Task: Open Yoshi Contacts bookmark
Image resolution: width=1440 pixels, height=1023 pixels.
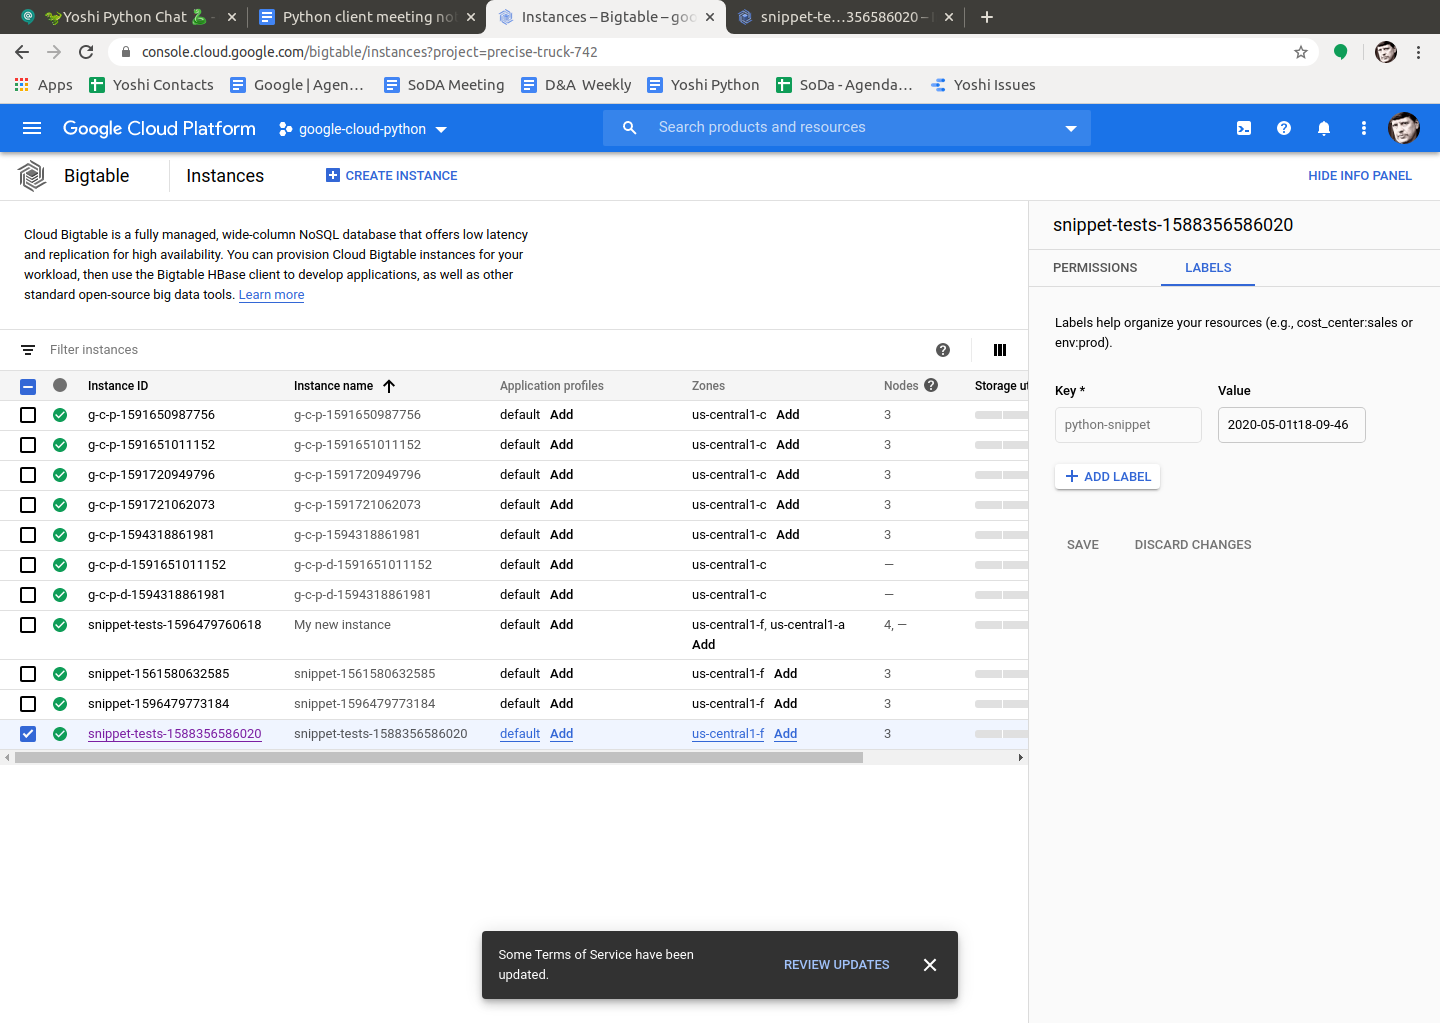Action: tap(151, 85)
